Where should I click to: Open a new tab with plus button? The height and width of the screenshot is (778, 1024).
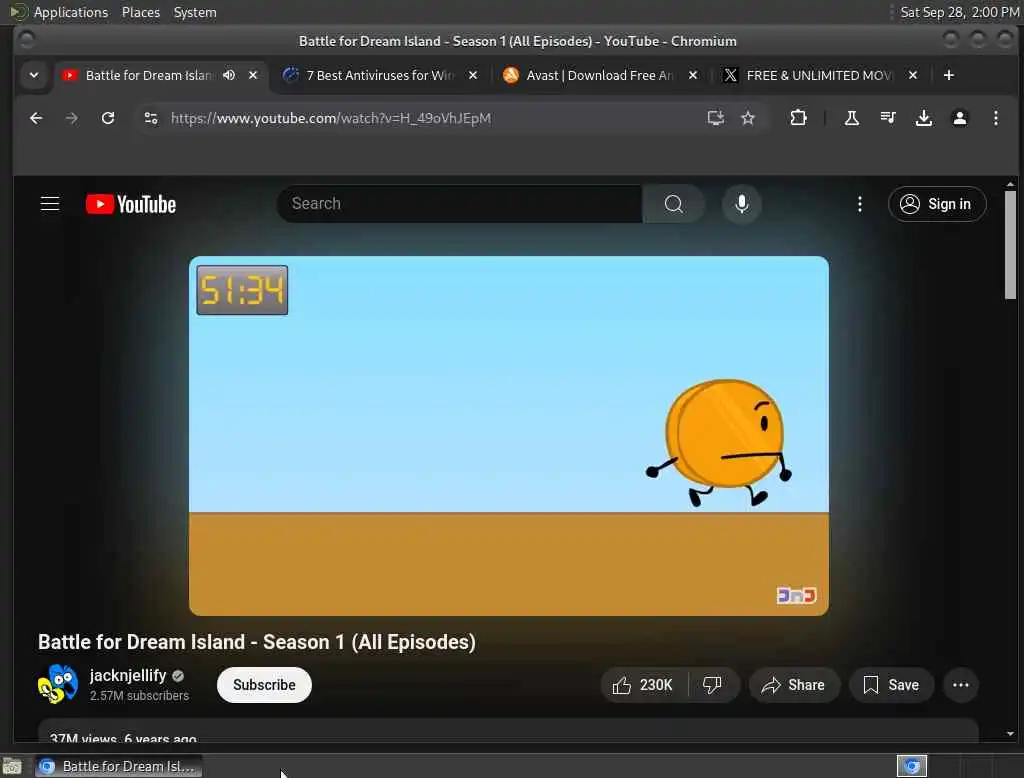point(948,75)
